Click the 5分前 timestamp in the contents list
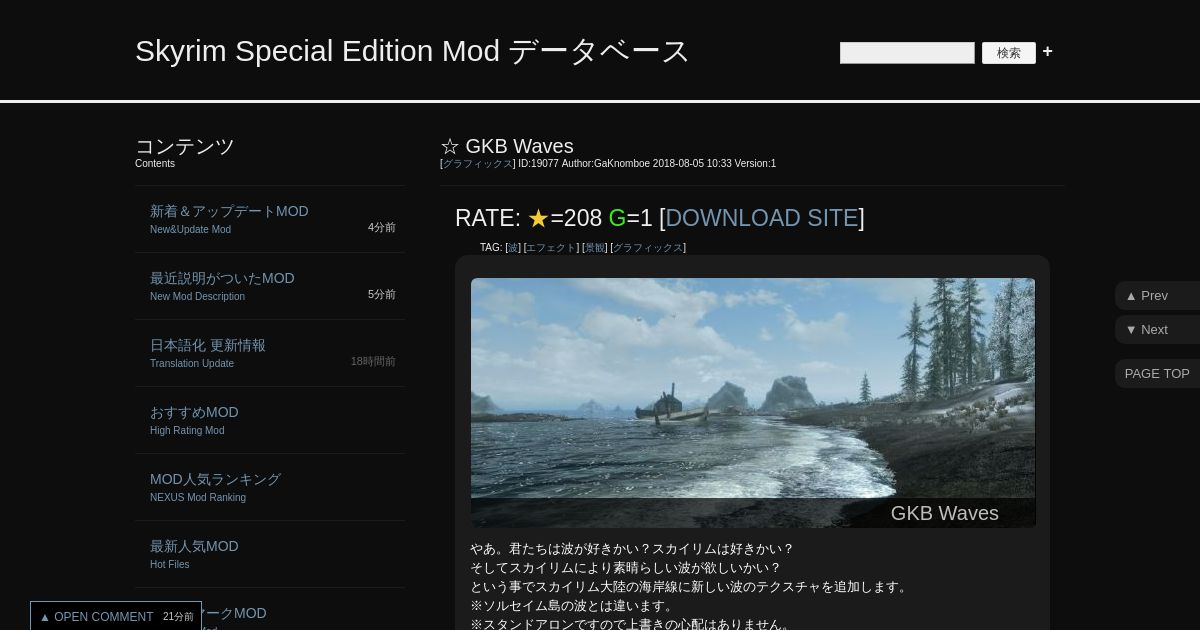The width and height of the screenshot is (1200, 630). pyautogui.click(x=382, y=295)
